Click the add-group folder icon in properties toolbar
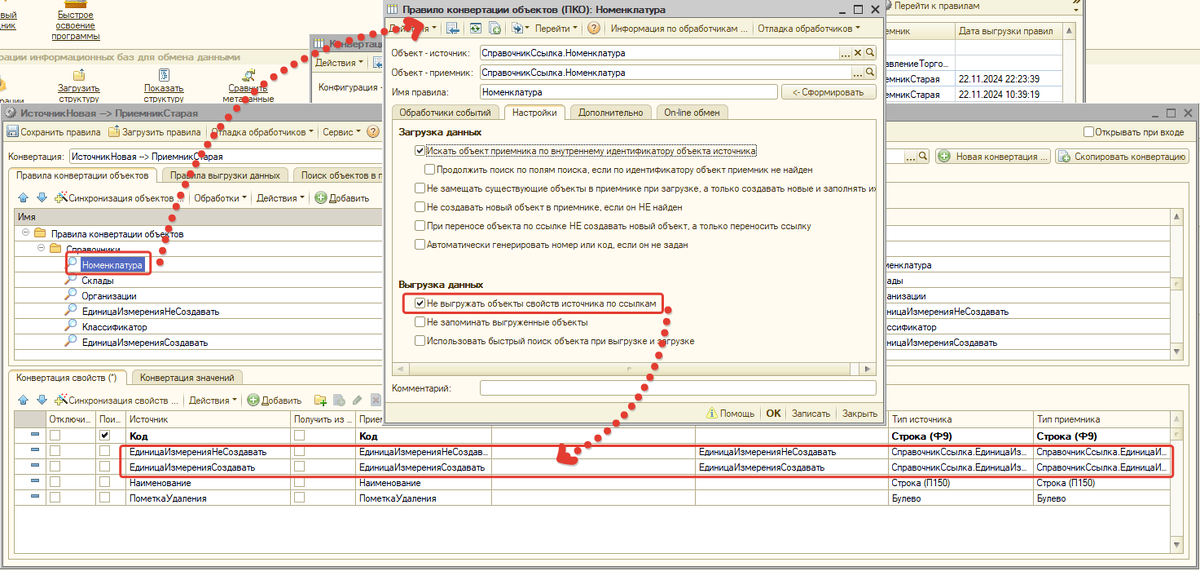This screenshot has height=571, width=1200. coord(321,400)
